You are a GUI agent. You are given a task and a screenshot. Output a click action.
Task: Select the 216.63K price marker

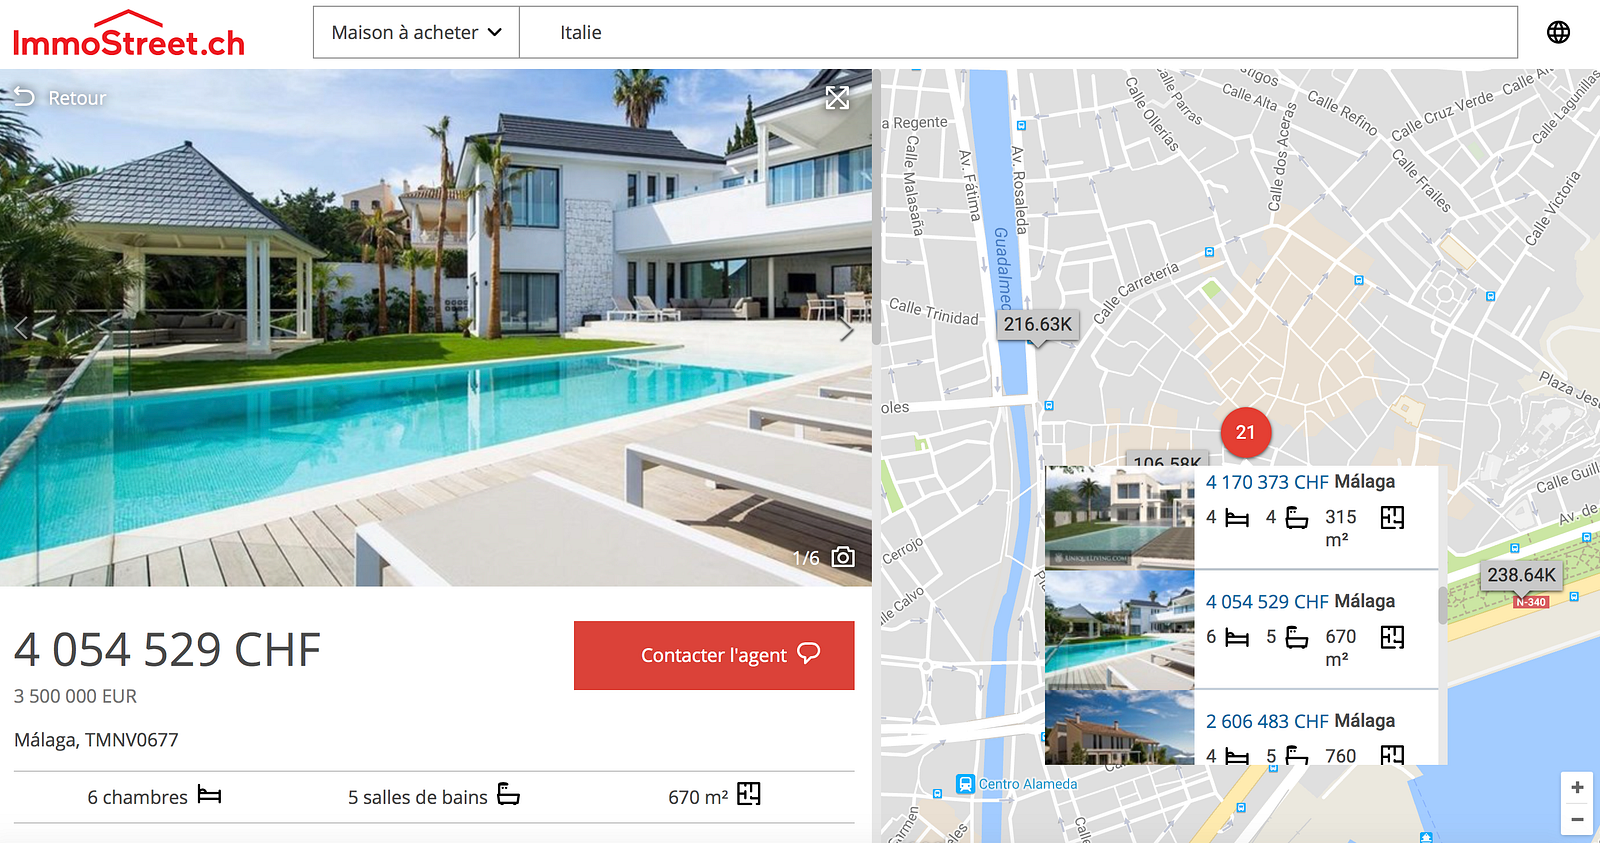(1037, 325)
